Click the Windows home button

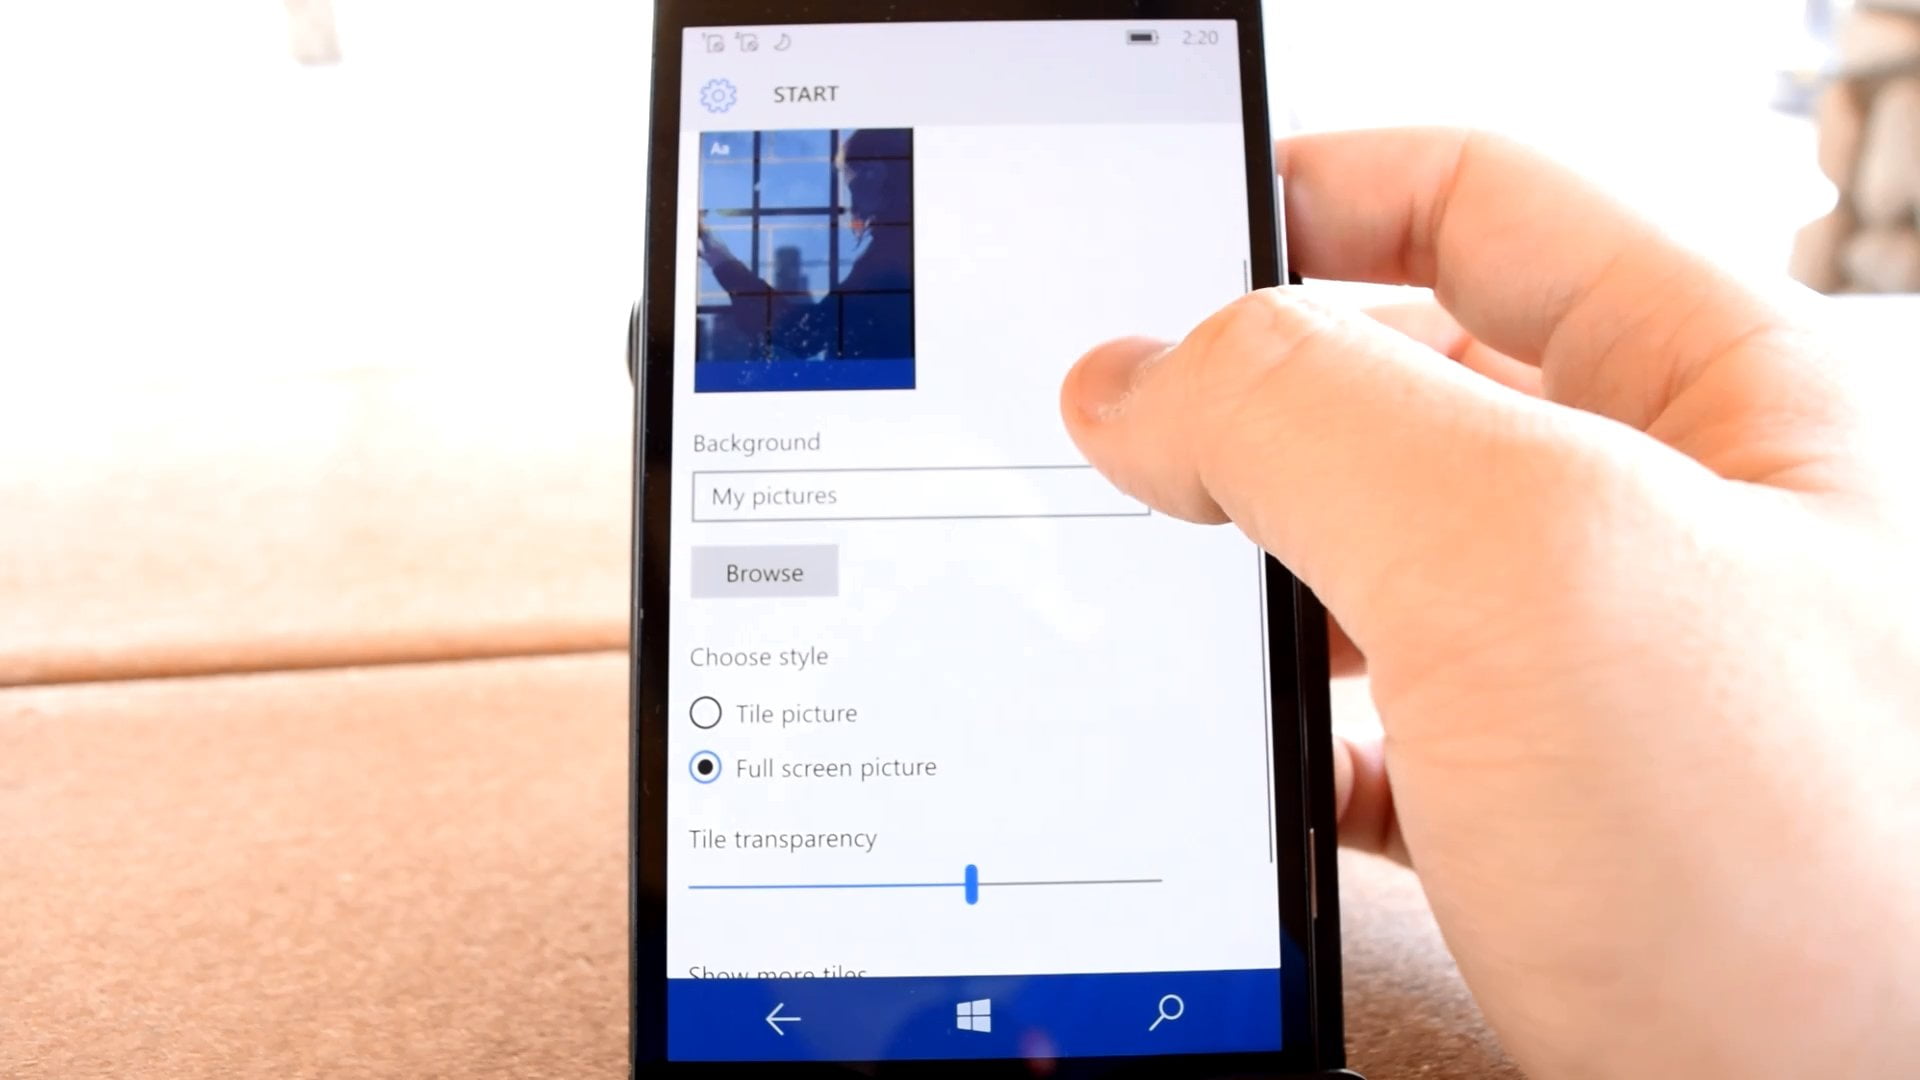click(971, 1018)
